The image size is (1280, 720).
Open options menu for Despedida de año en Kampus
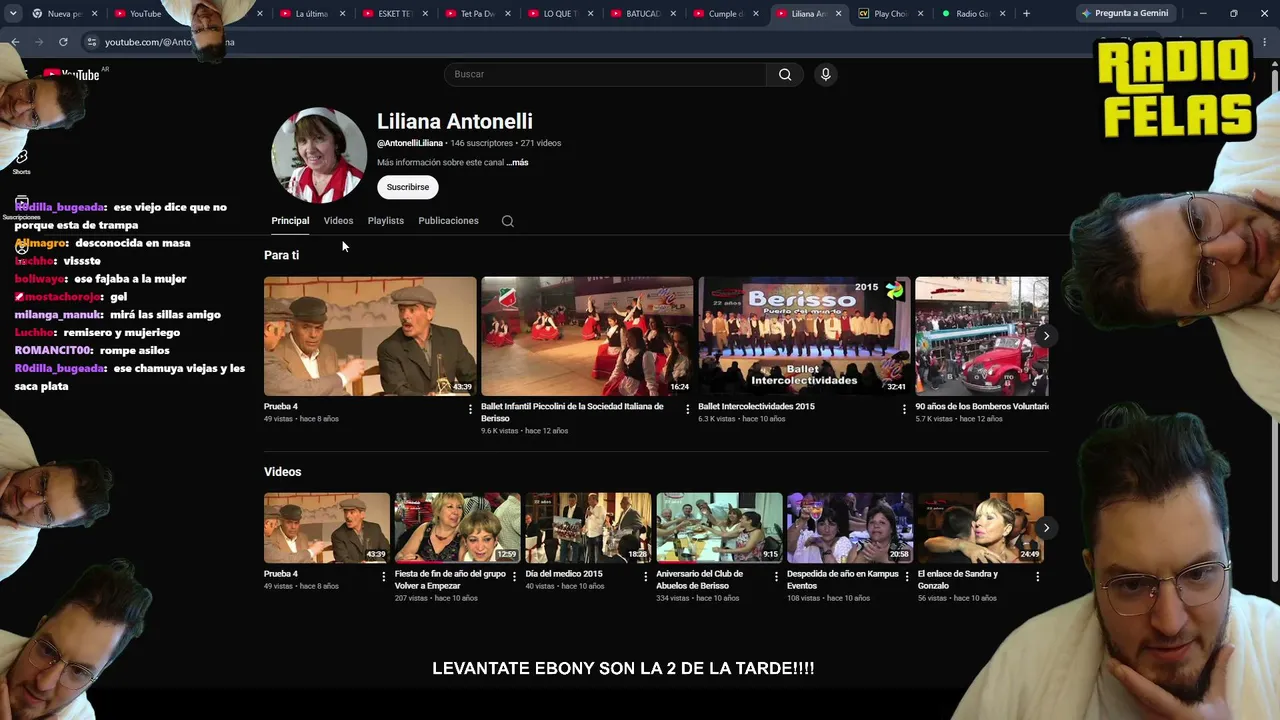(x=907, y=576)
